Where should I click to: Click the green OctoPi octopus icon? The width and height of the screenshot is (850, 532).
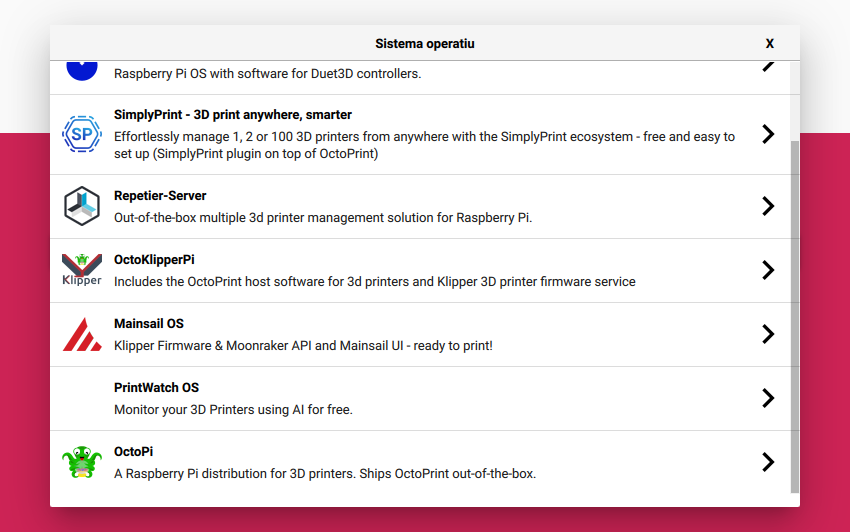82,462
